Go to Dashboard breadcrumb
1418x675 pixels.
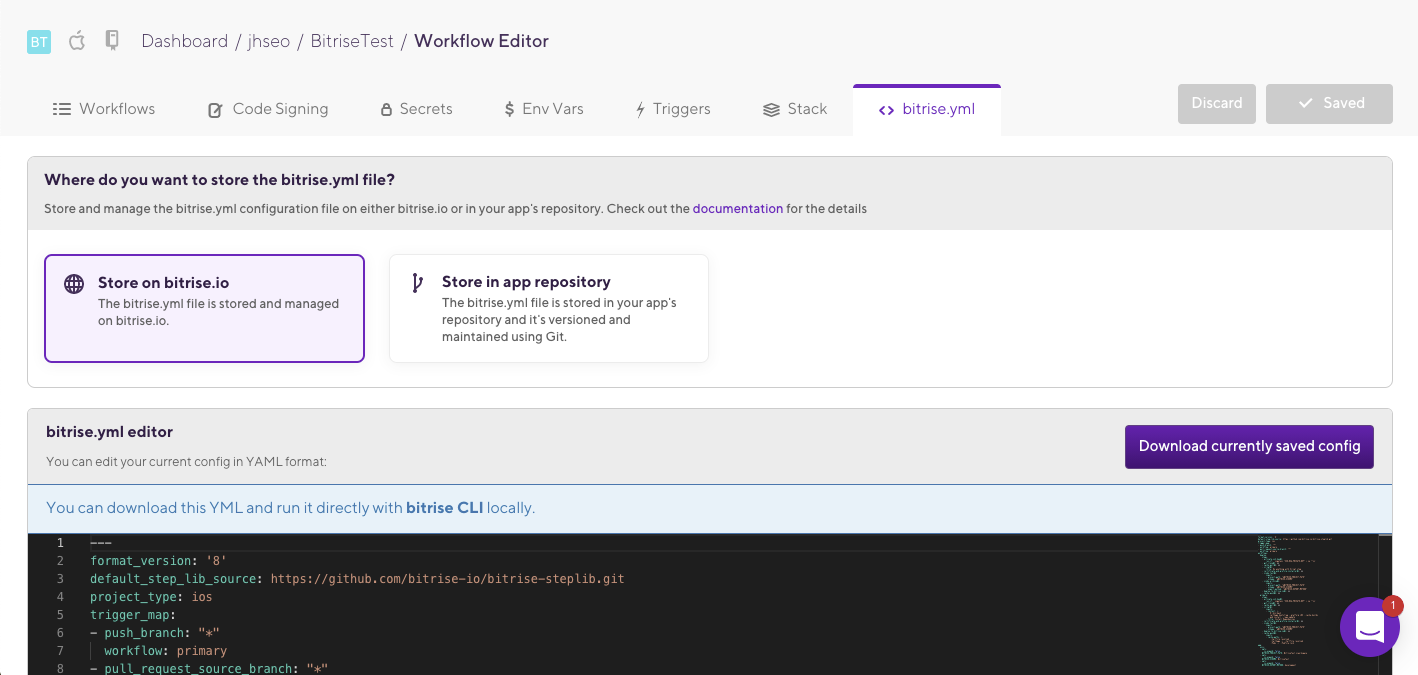185,41
